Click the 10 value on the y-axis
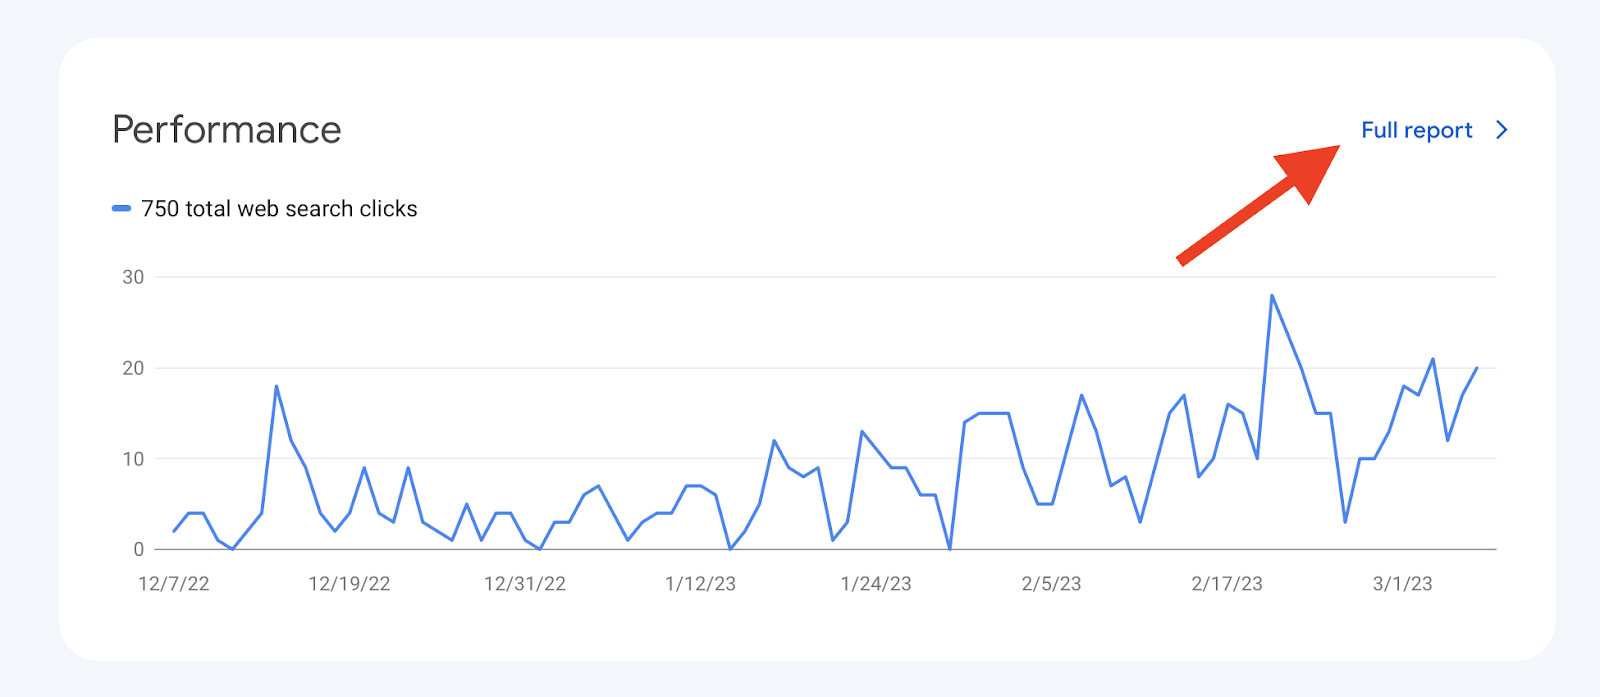The height and width of the screenshot is (697, 1600). (133, 459)
